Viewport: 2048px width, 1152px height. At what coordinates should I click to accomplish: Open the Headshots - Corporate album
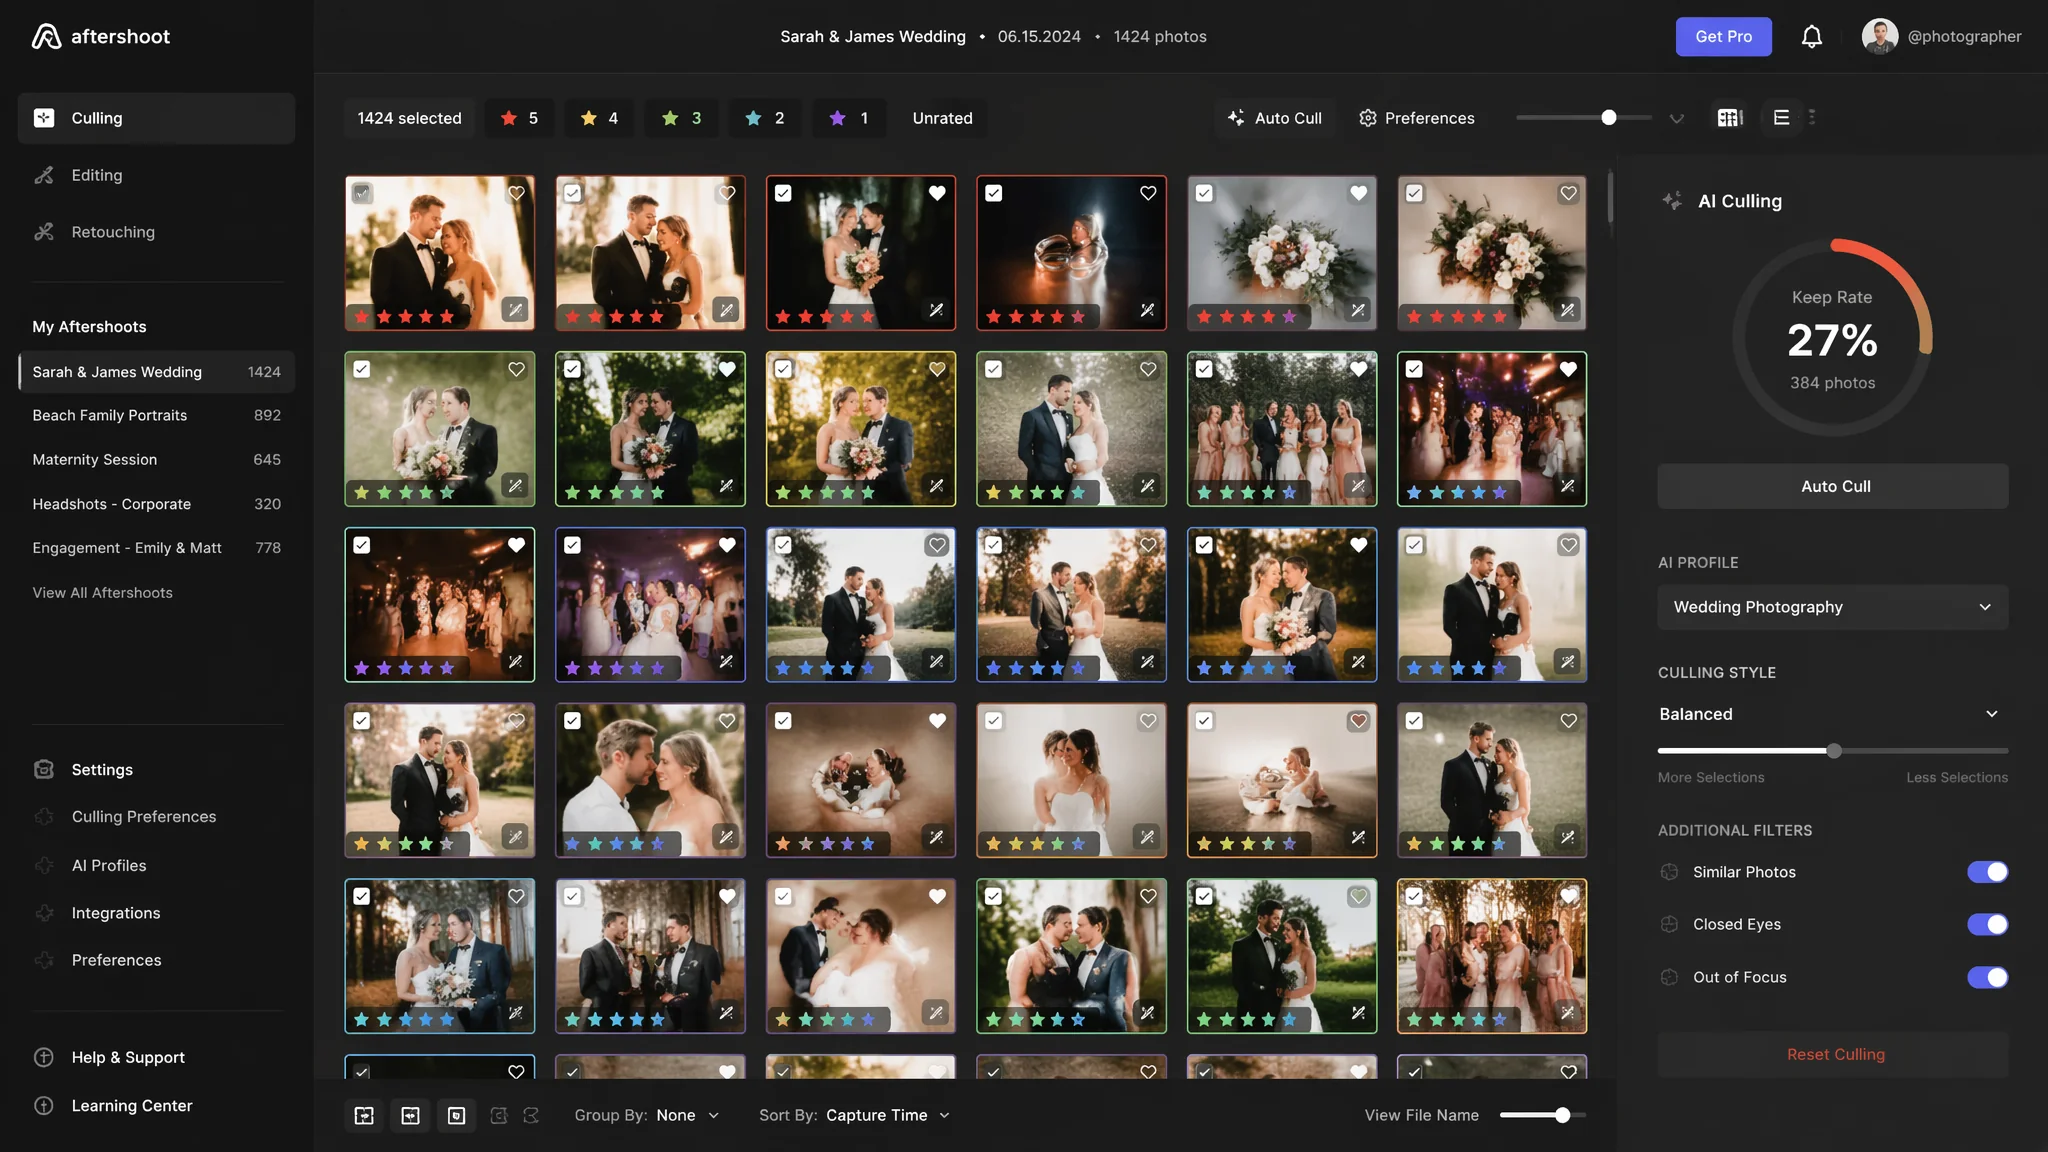point(156,504)
